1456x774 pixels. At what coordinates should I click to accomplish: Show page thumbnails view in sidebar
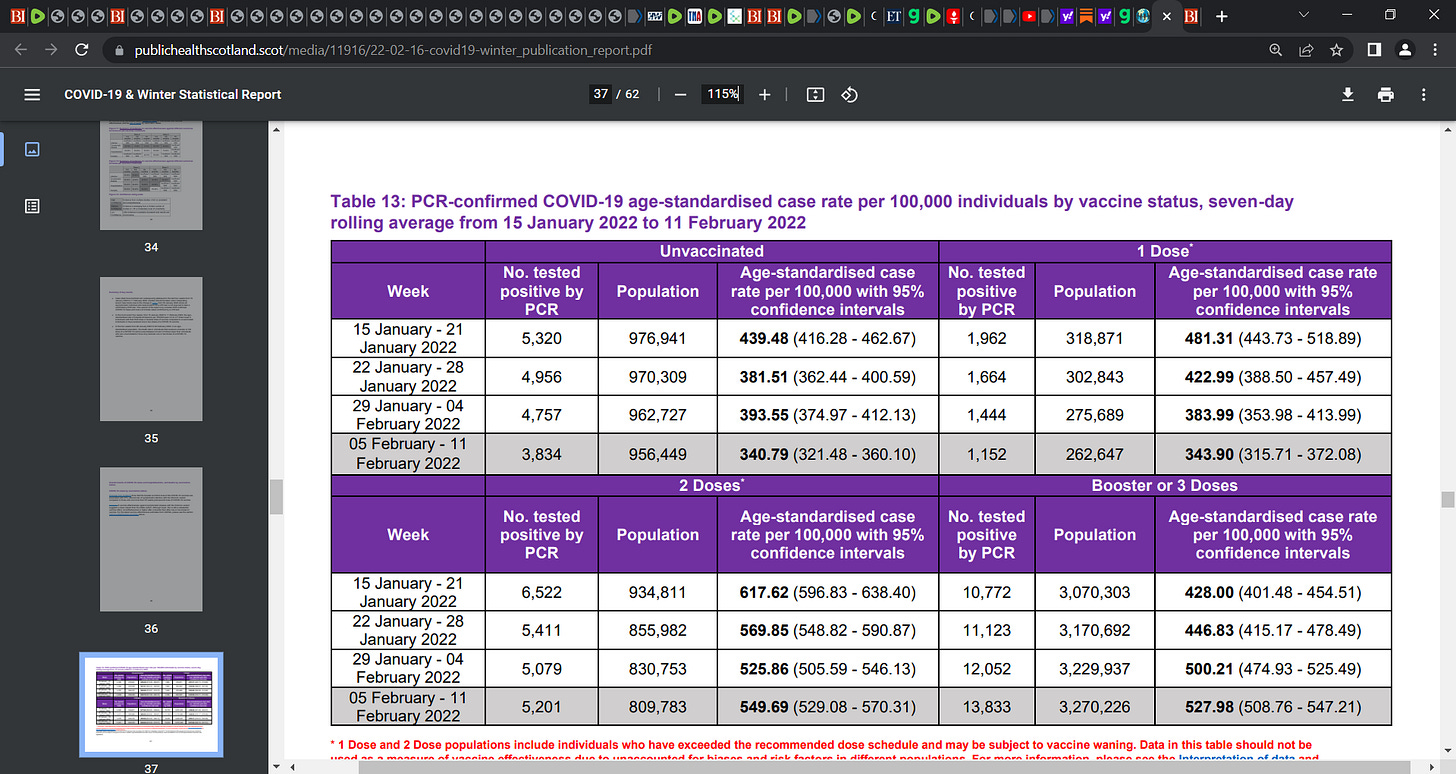[x=32, y=149]
